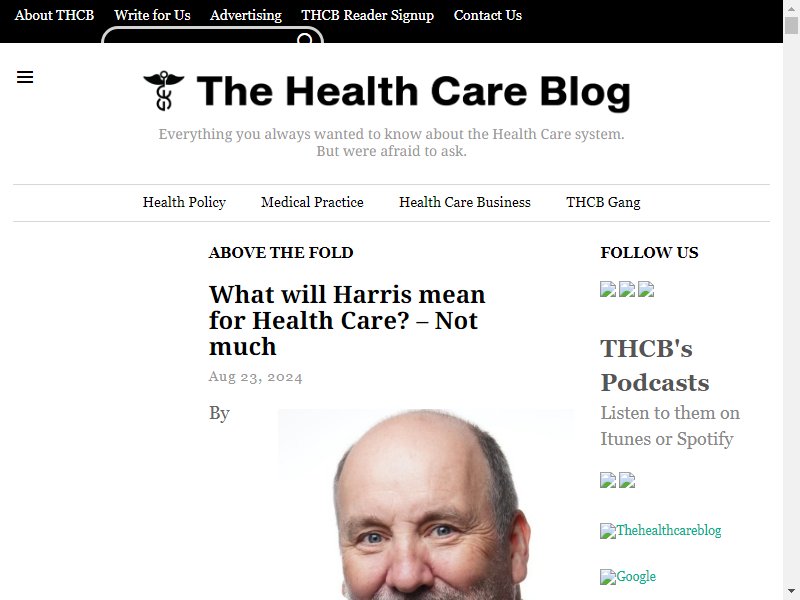Click the Contact Us link
This screenshot has width=800, height=600.
pyautogui.click(x=488, y=15)
